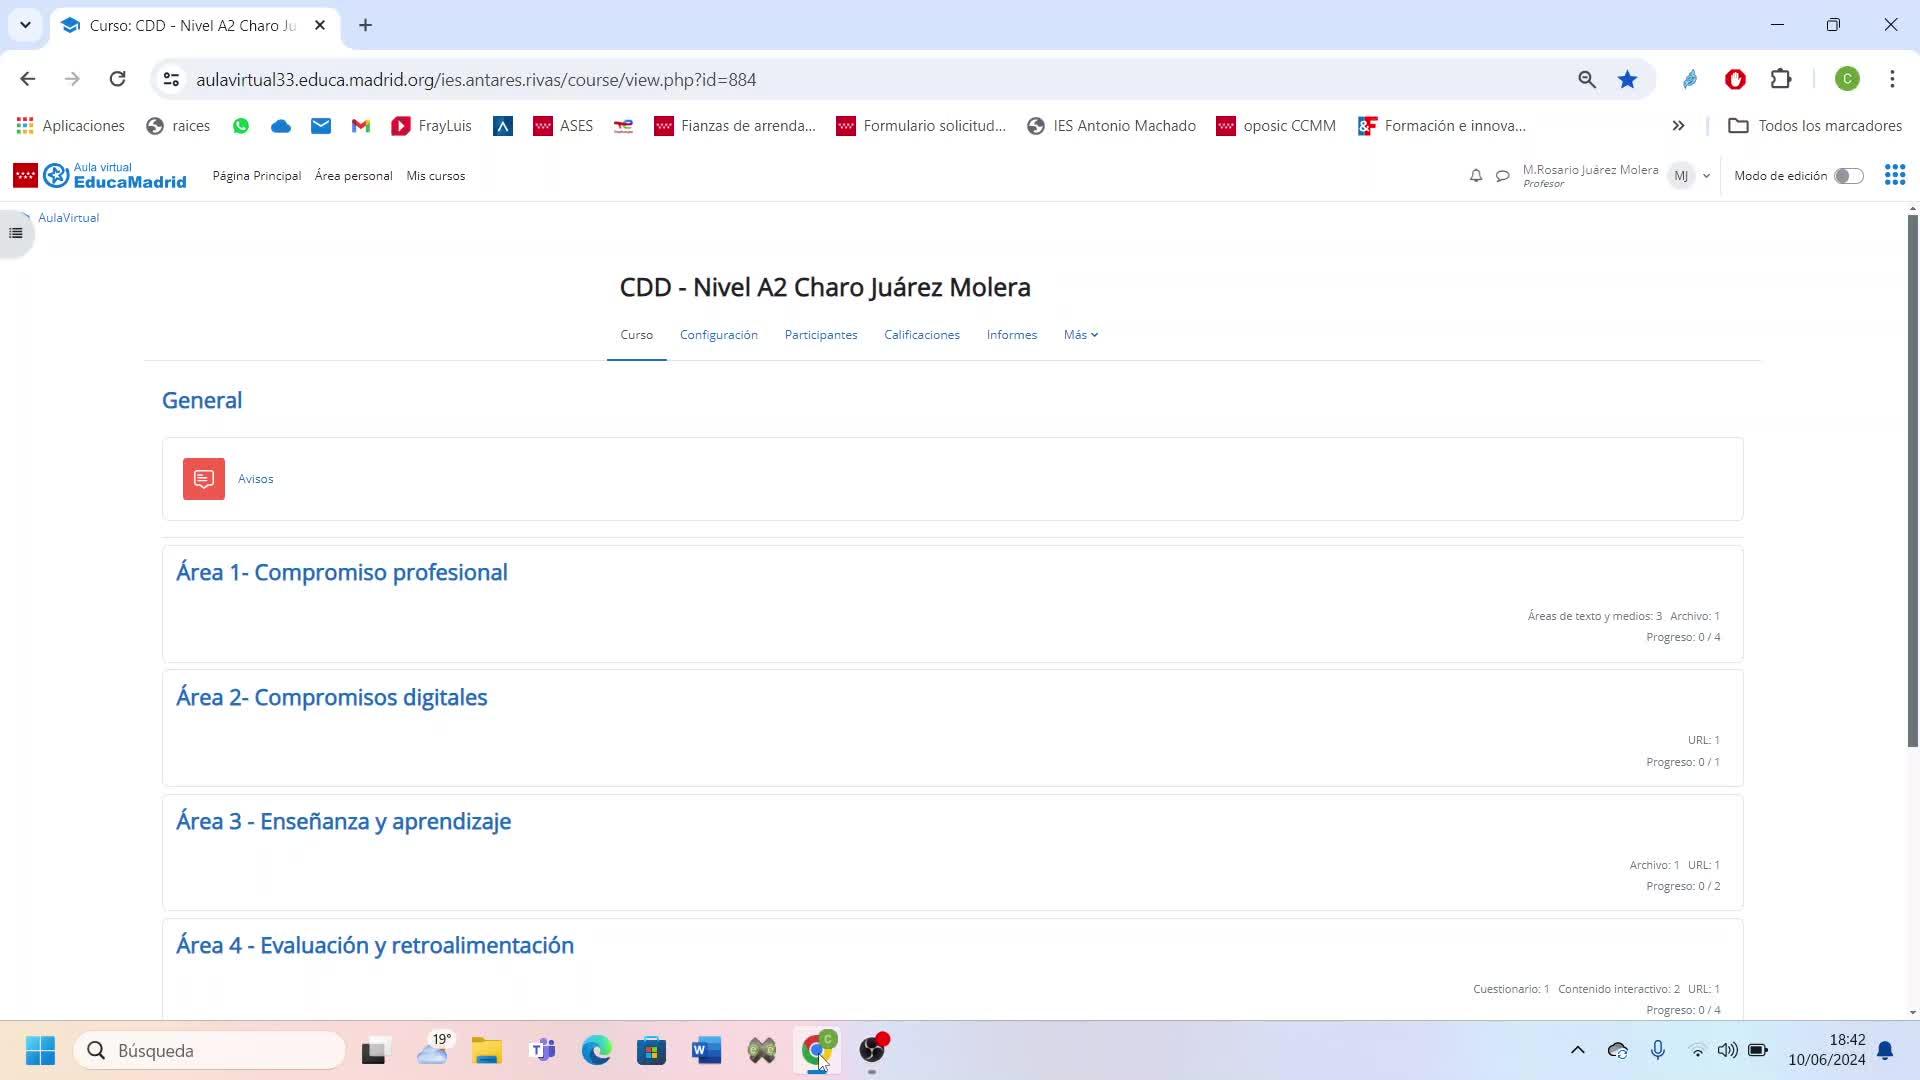
Task: Switch to the Calificaciones tab
Action: pyautogui.click(x=921, y=335)
